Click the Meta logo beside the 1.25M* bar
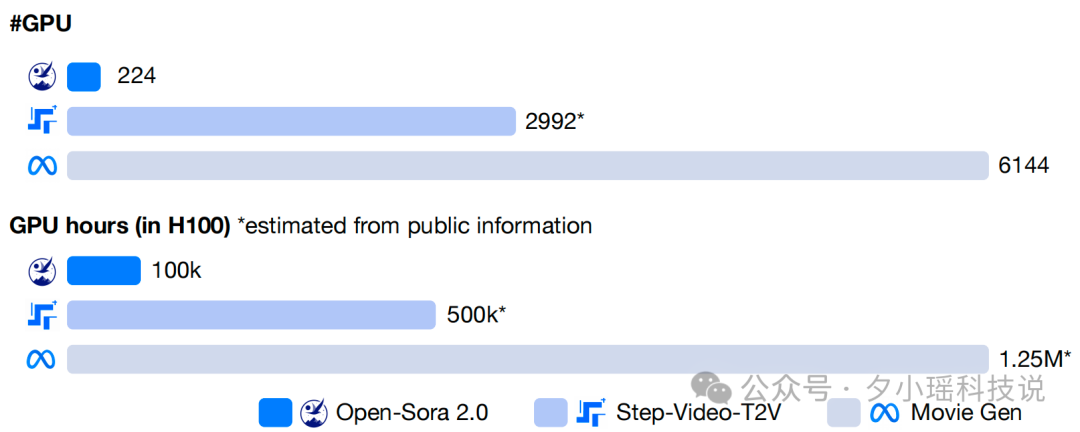The width and height of the screenshot is (1080, 432). pyautogui.click(x=42, y=359)
